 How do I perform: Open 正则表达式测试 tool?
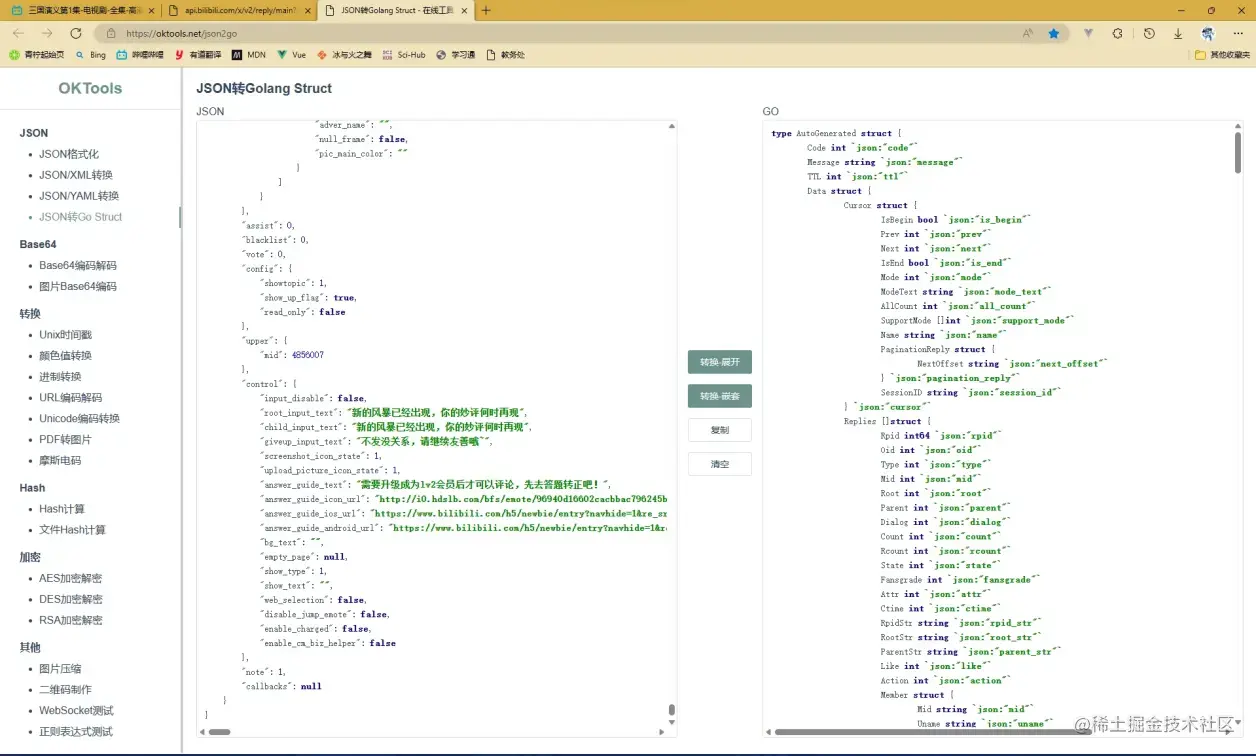76,732
